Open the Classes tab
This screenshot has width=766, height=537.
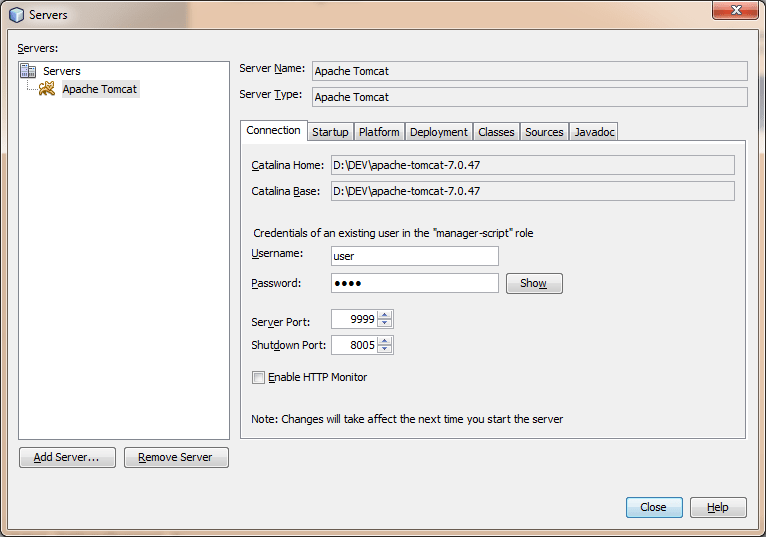(496, 132)
